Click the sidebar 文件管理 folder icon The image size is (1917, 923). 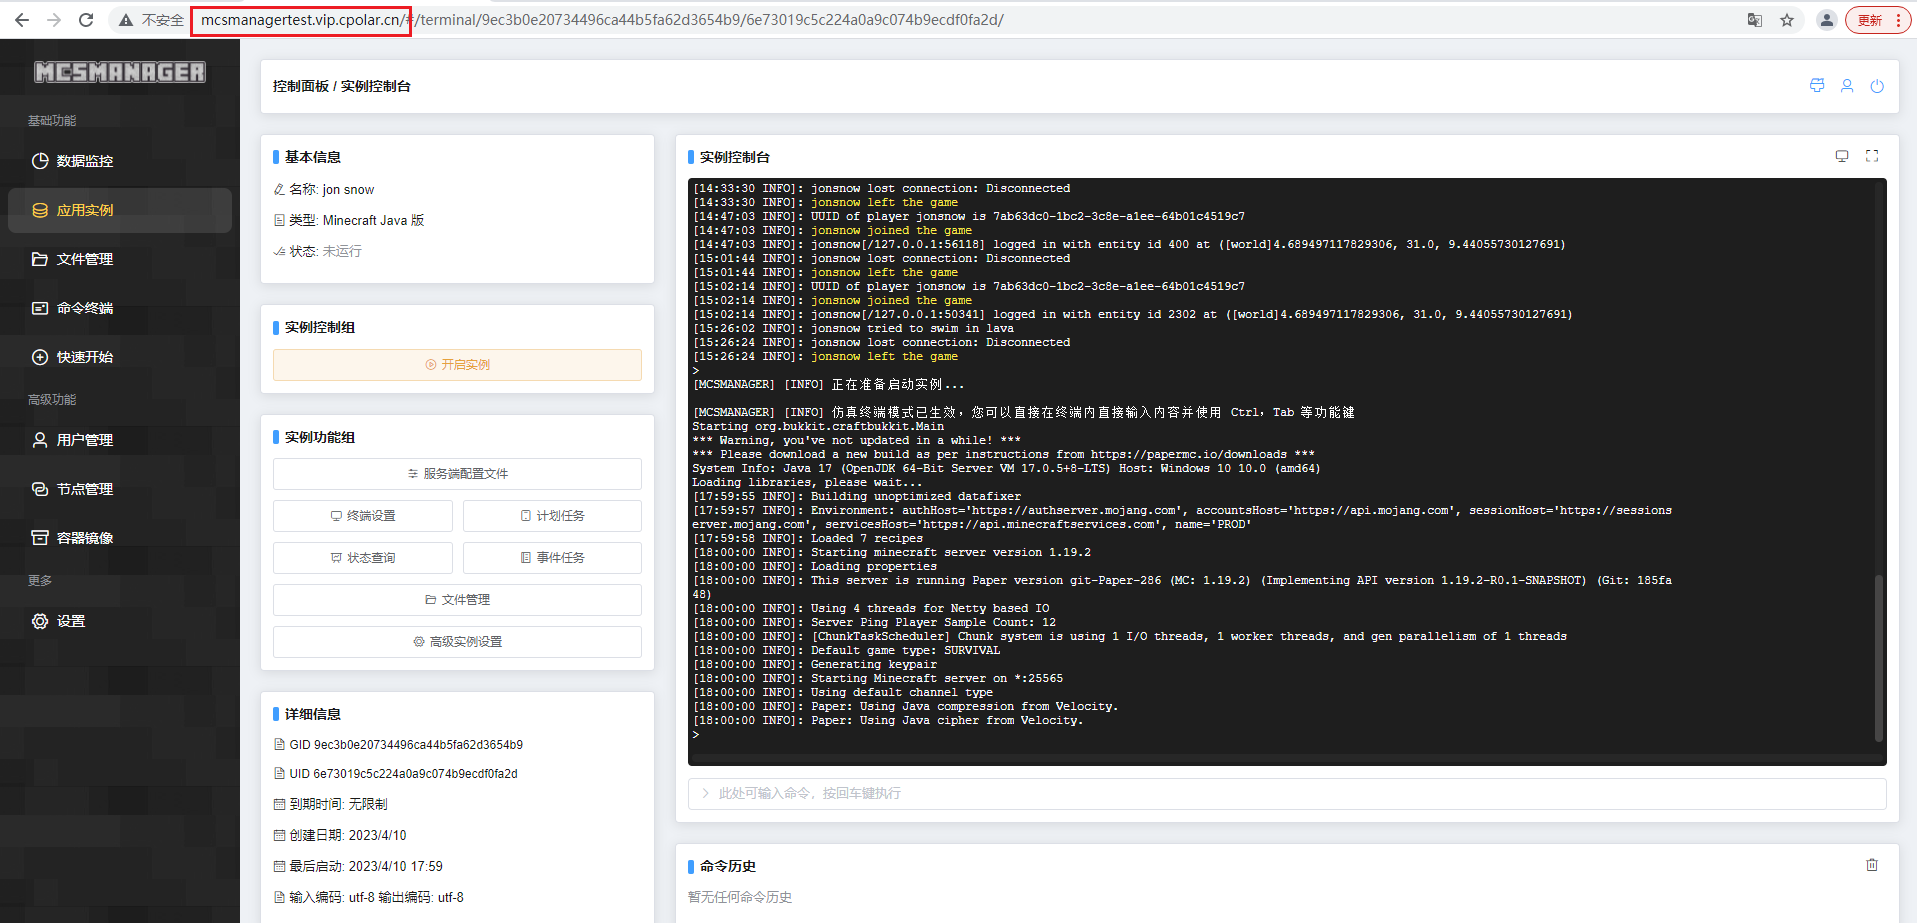(x=40, y=259)
